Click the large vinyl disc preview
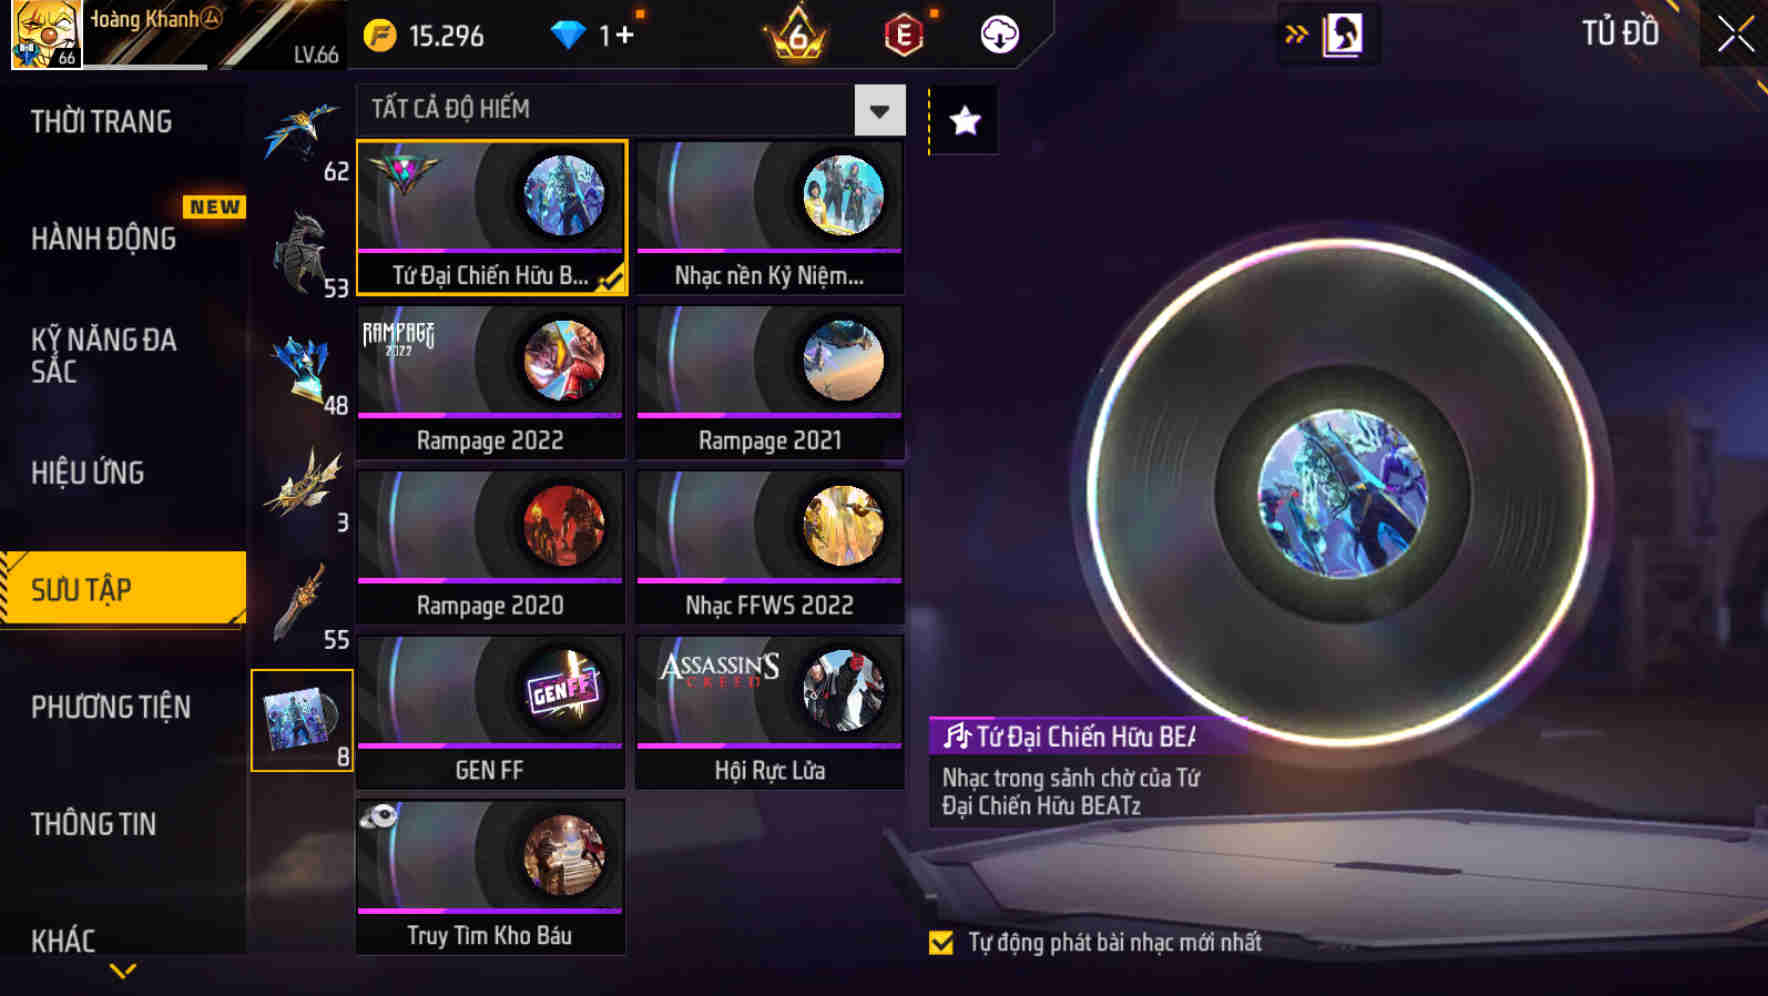 point(1342,493)
